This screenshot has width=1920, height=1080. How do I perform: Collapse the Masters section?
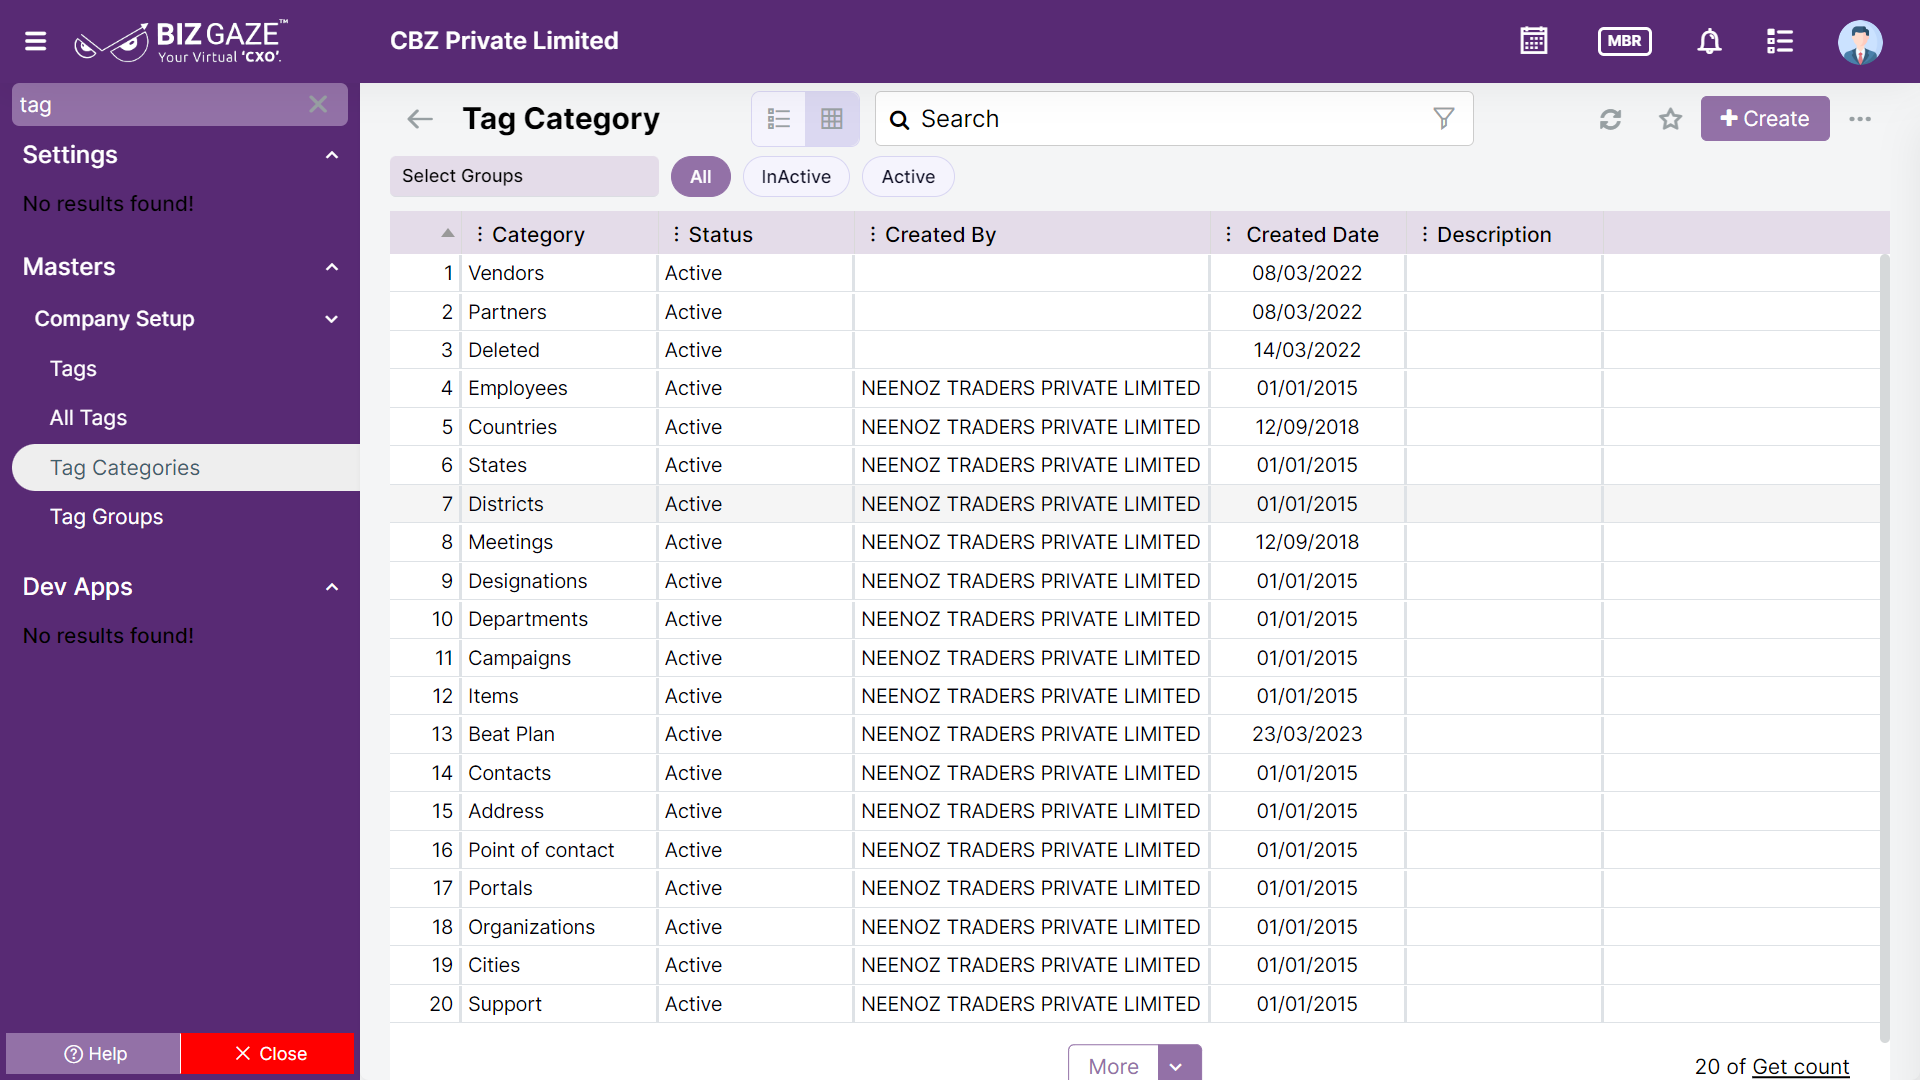pyautogui.click(x=332, y=267)
